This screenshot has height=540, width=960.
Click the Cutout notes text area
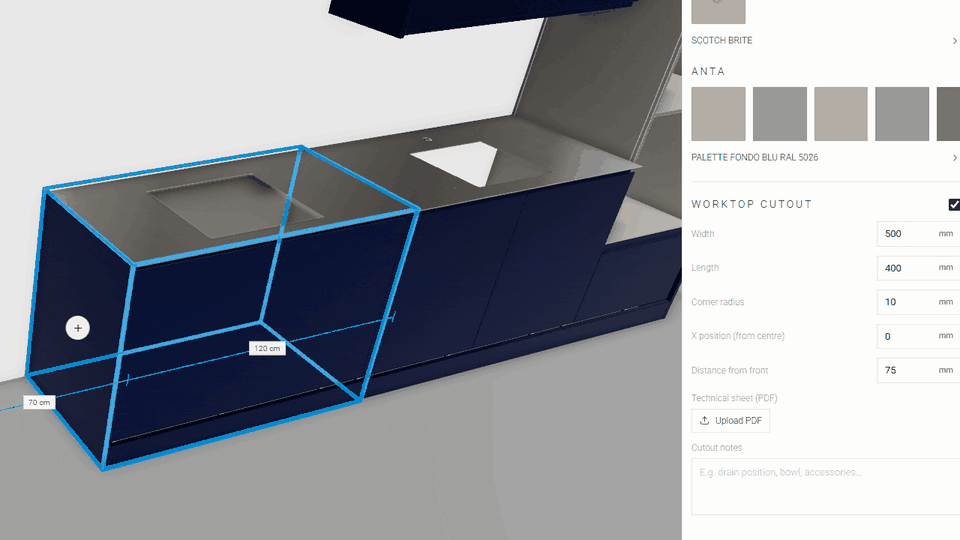click(x=825, y=487)
